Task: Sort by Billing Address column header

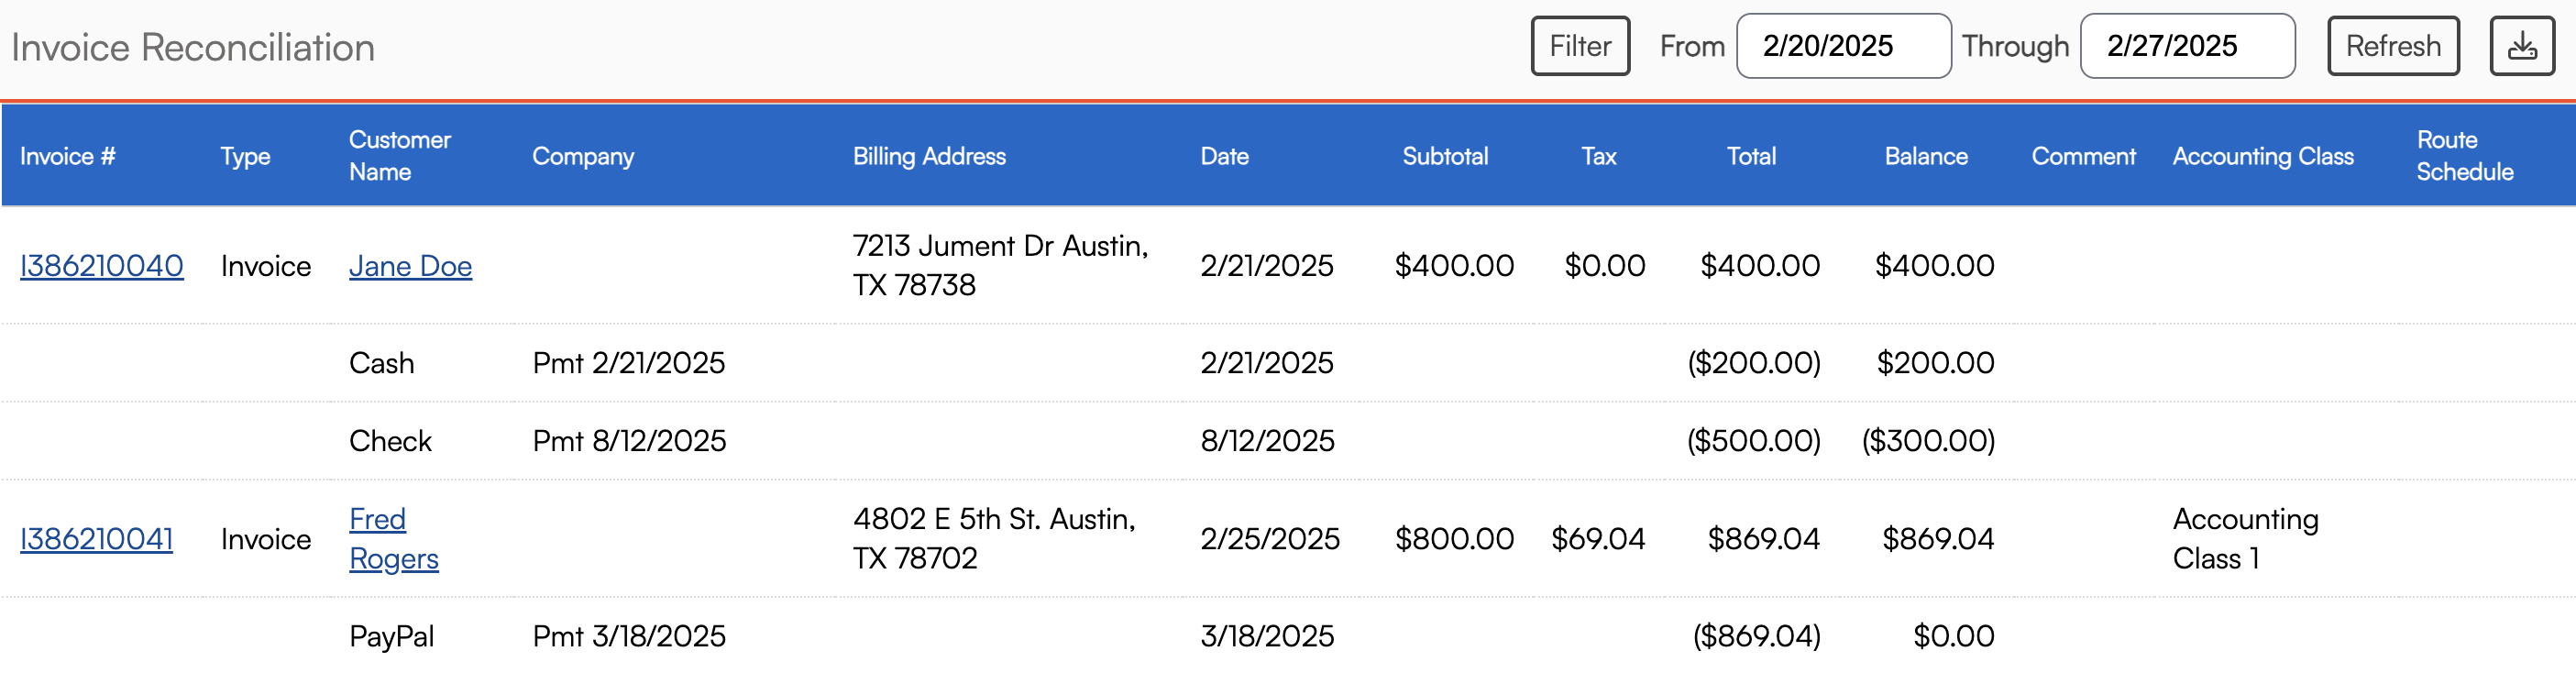Action: click(x=928, y=156)
